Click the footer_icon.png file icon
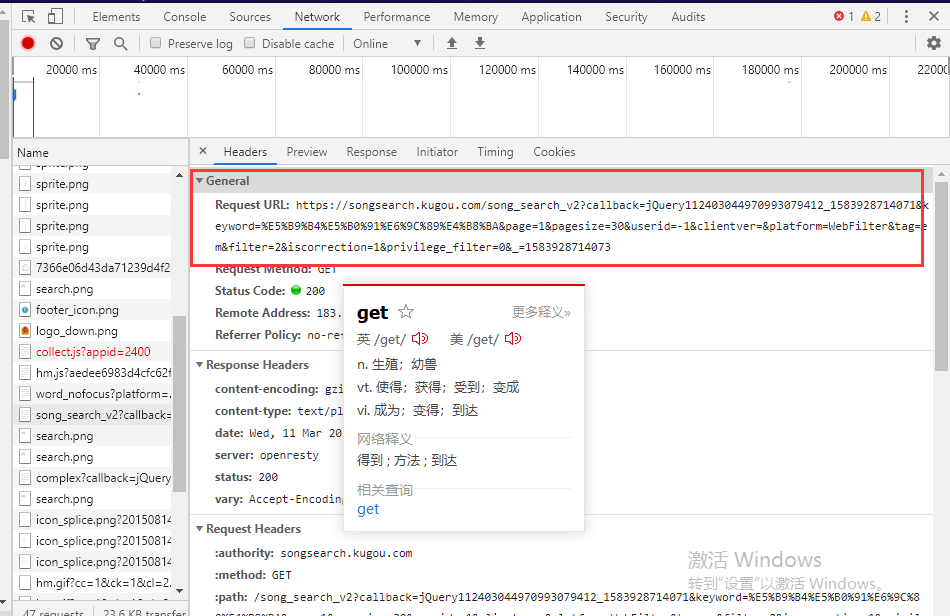The image size is (950, 616). [25, 310]
